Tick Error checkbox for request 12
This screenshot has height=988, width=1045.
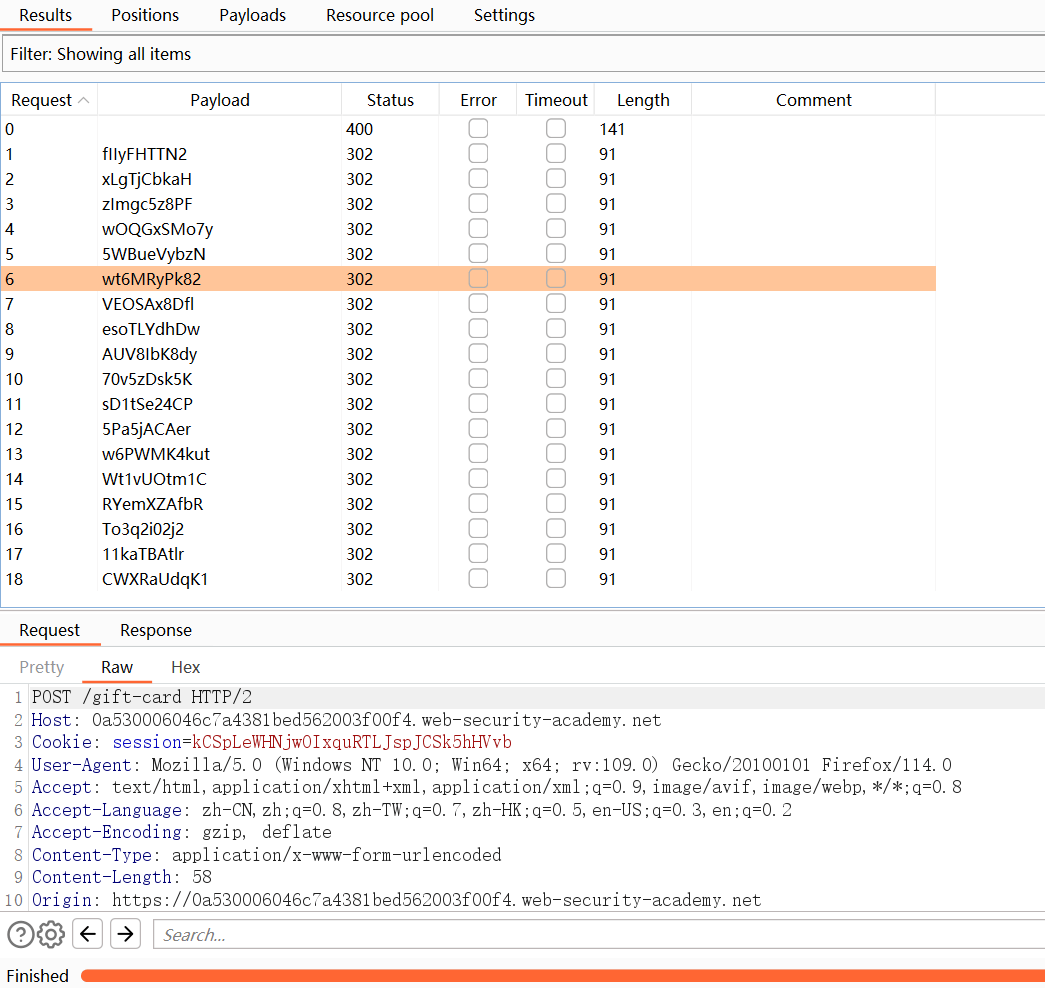tap(479, 429)
